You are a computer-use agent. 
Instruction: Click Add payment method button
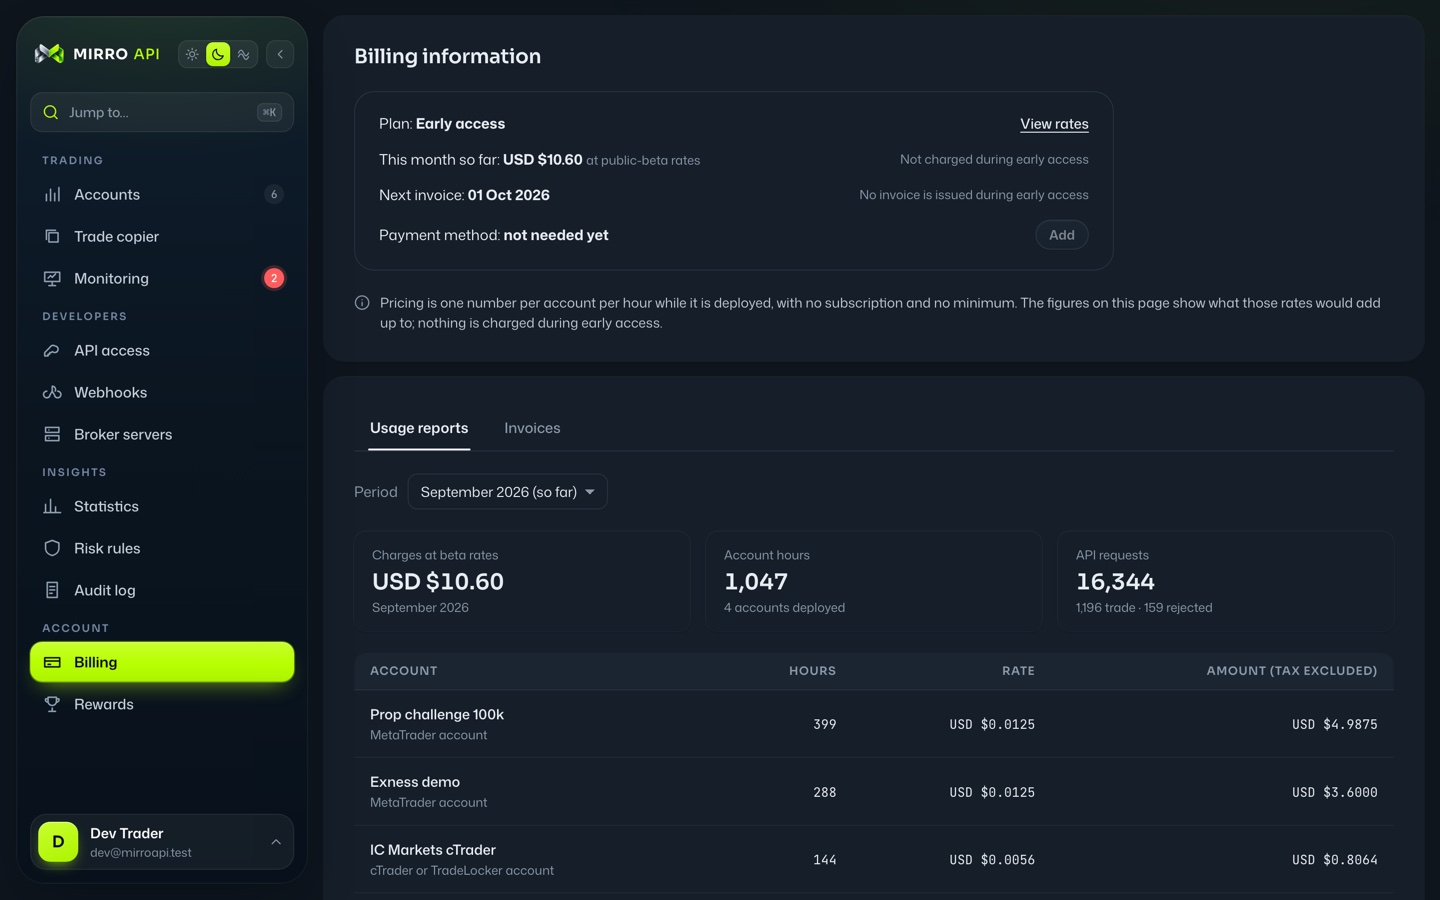1061,235
